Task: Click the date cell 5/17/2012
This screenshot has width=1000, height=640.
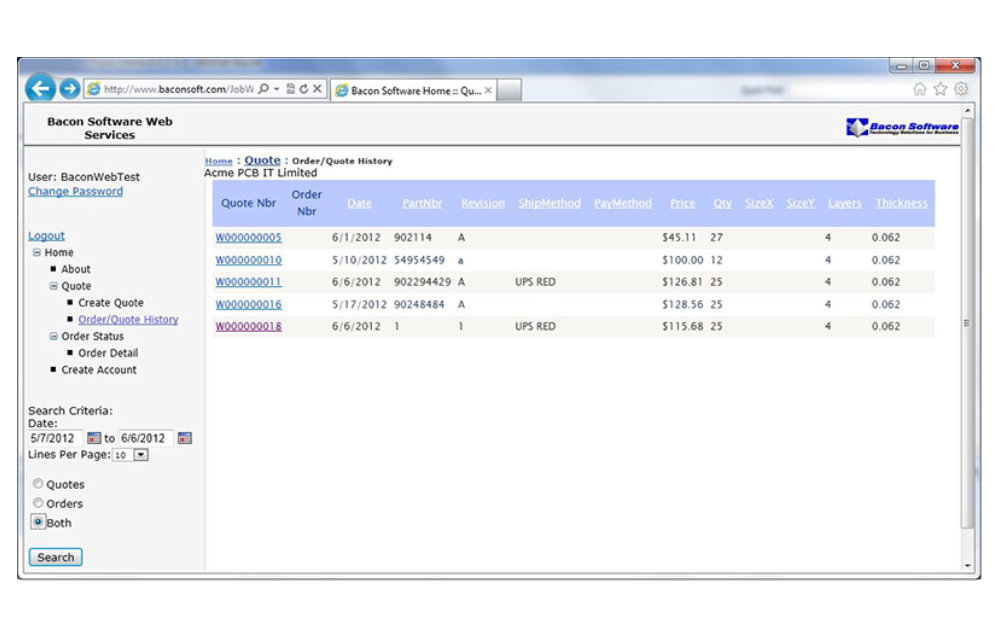Action: coord(359,305)
